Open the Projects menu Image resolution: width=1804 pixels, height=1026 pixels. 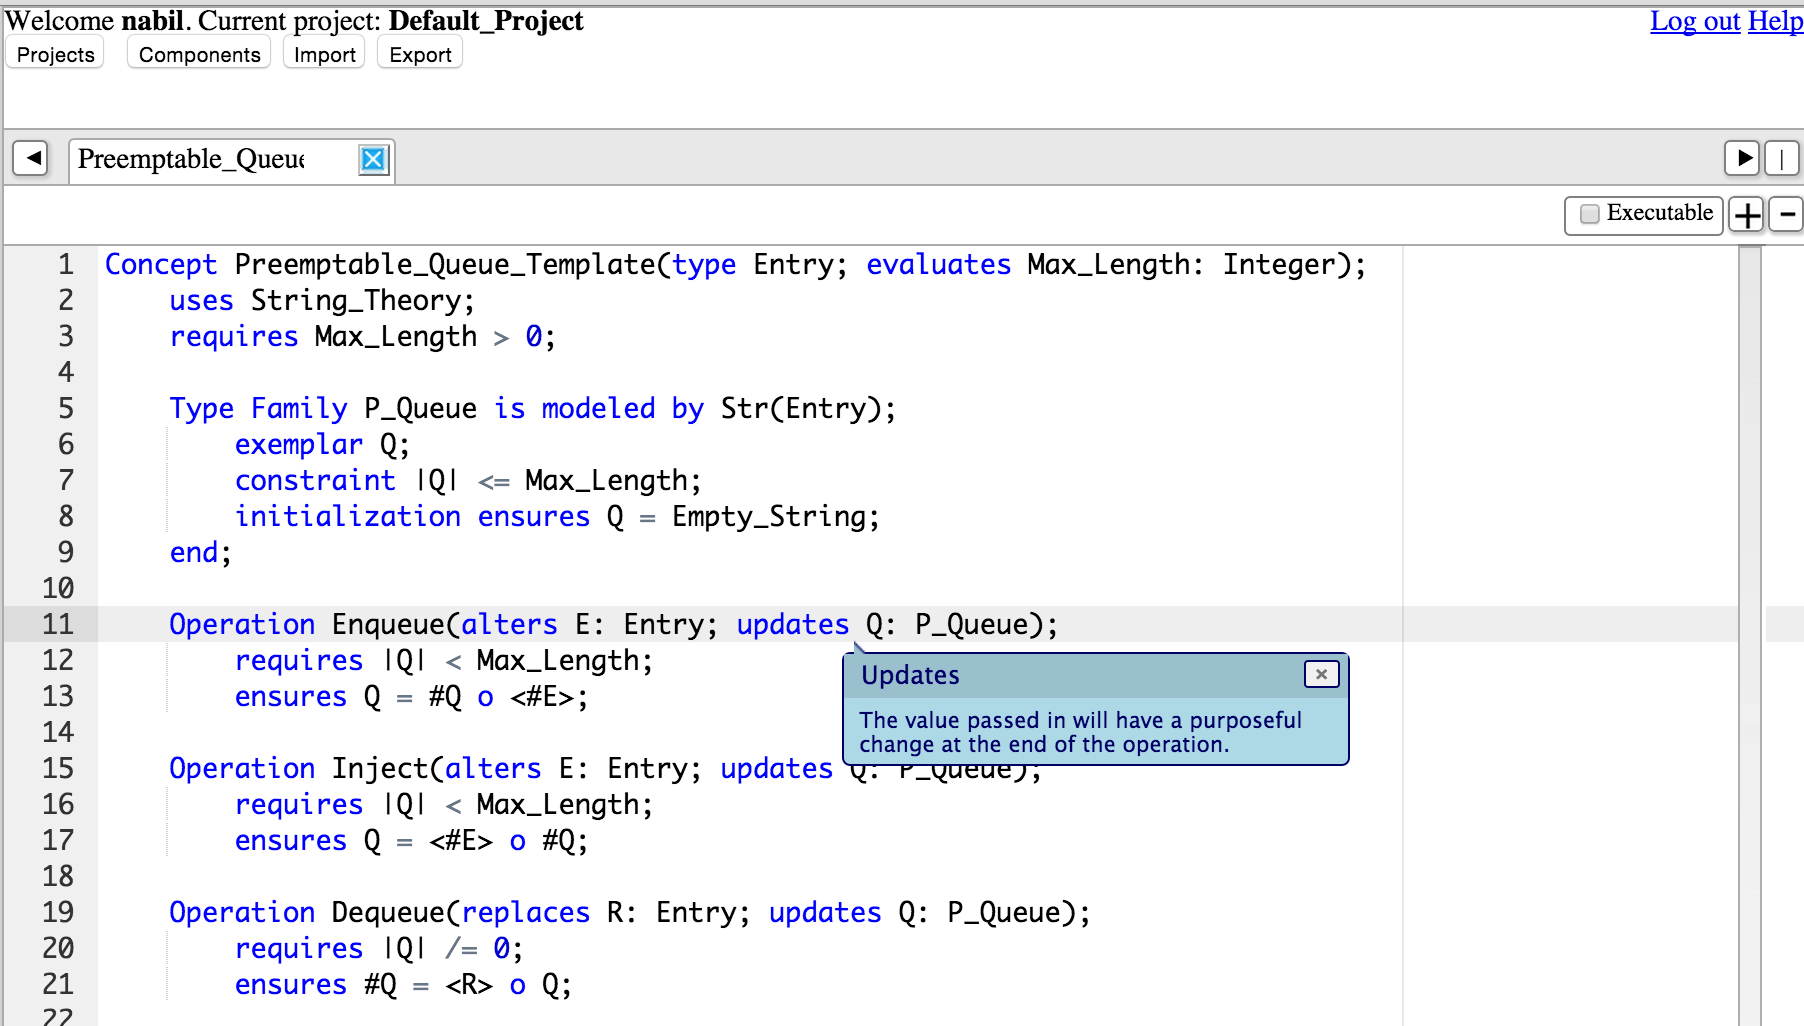tap(56, 55)
